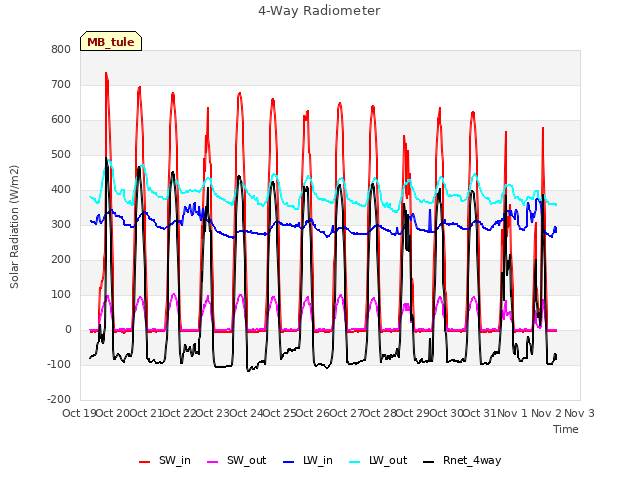Click the Oct 27 x-axis label
This screenshot has height=480, width=640.
(x=346, y=413)
